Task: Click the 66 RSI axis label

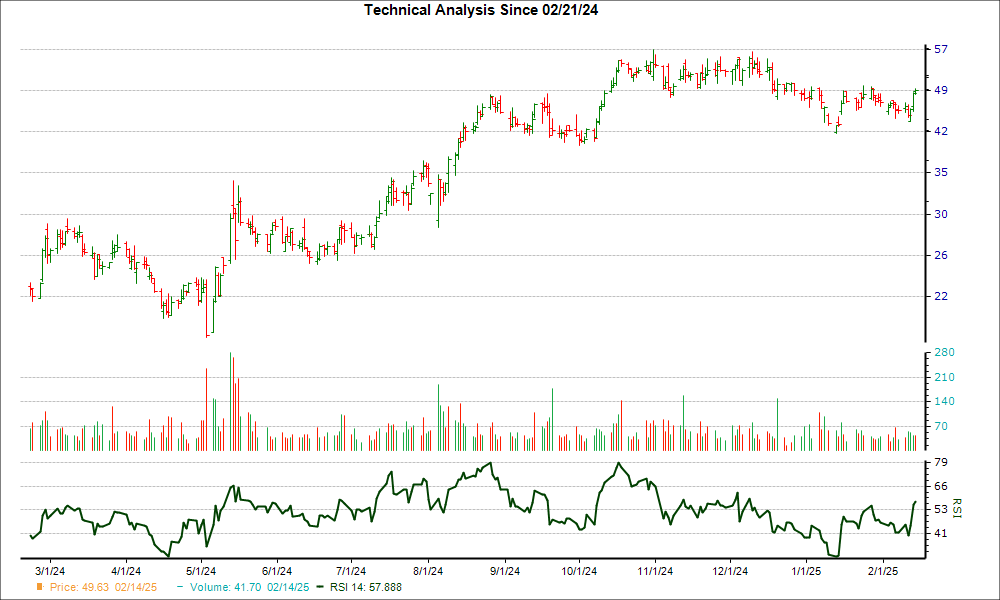Action: pyautogui.click(x=941, y=487)
